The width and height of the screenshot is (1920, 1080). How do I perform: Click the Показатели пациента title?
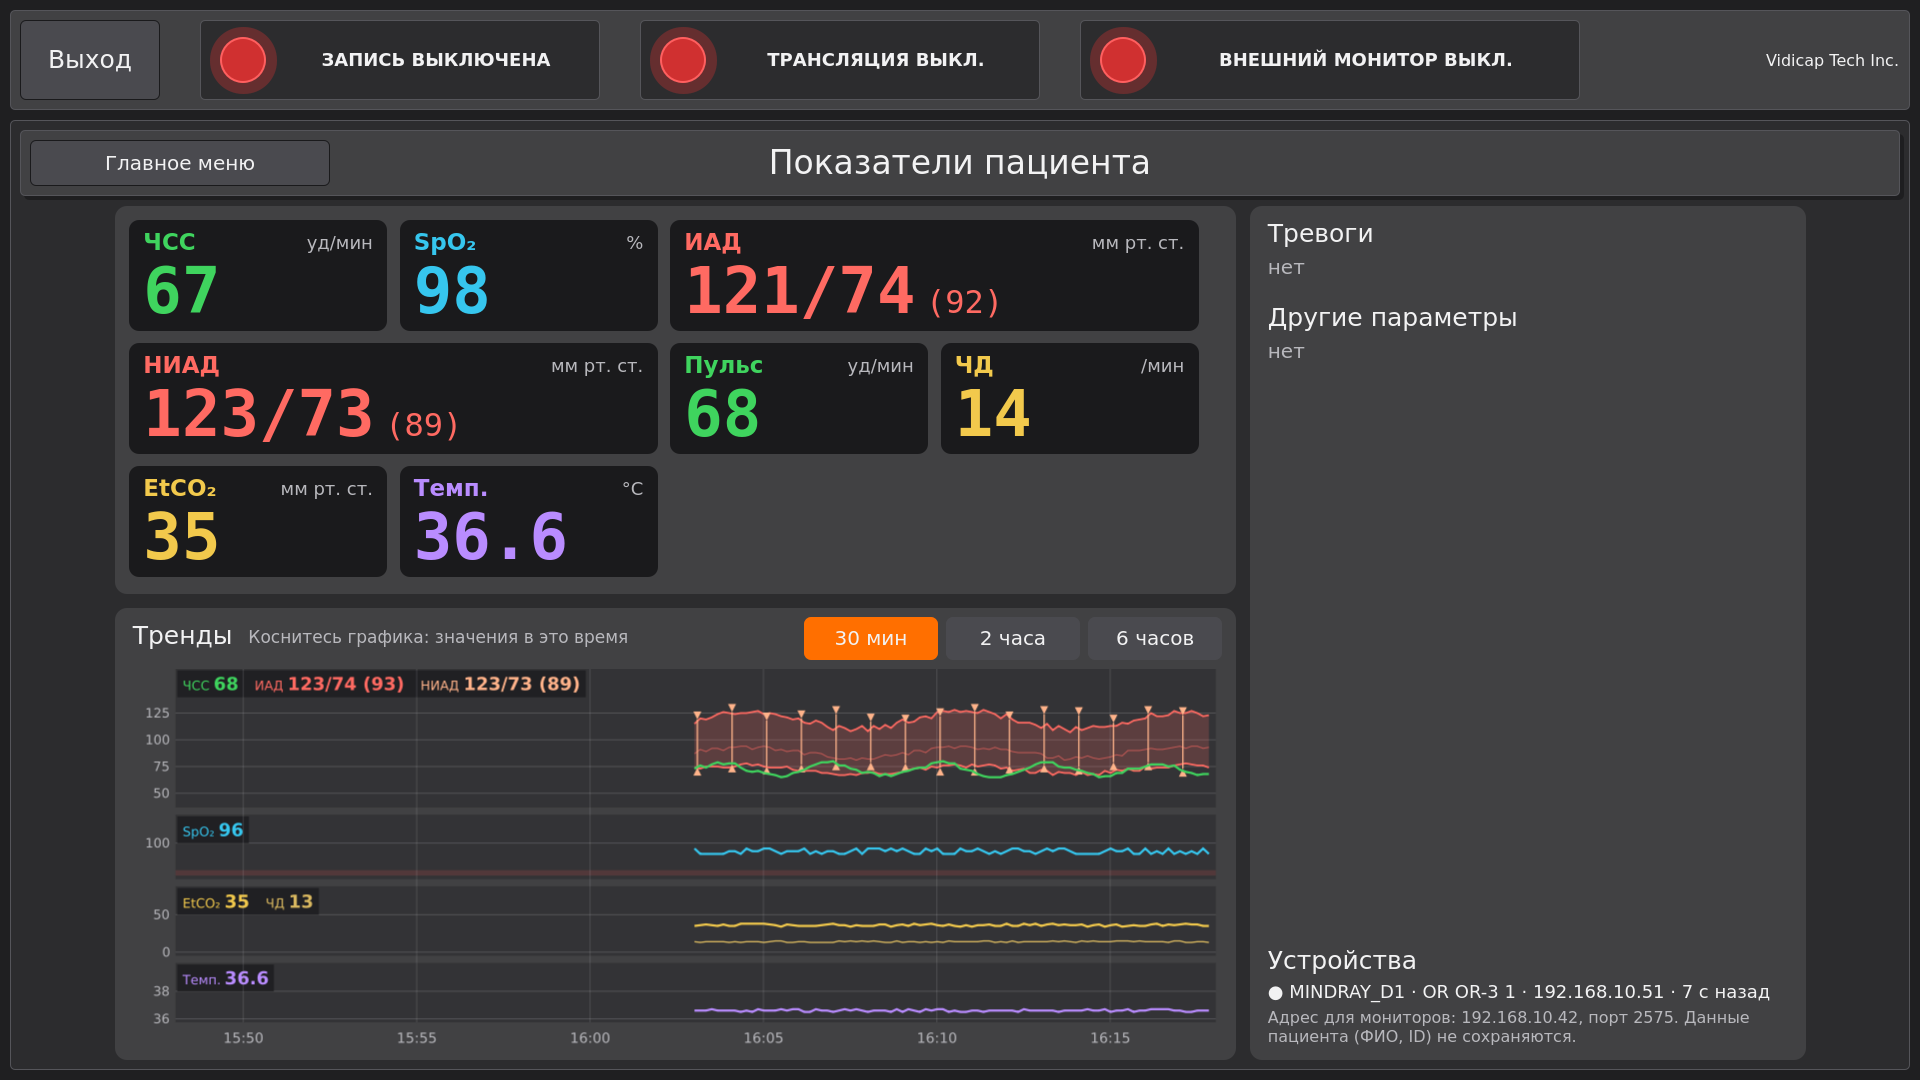point(960,163)
